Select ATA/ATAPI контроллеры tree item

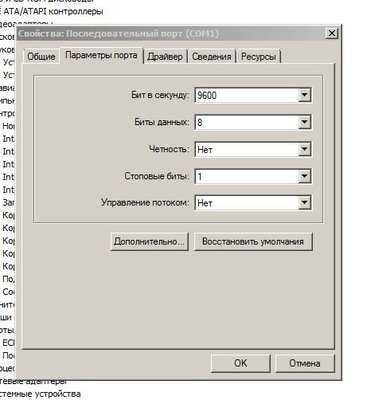[52, 12]
